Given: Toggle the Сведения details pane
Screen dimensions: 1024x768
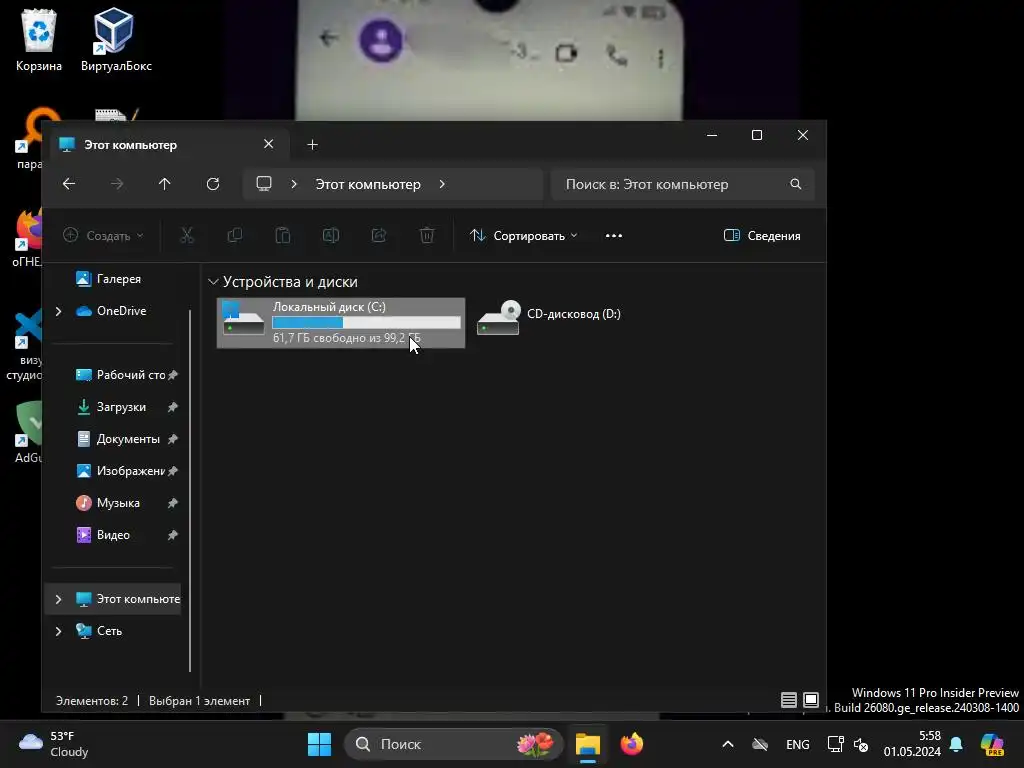Looking at the screenshot, I should [x=762, y=236].
